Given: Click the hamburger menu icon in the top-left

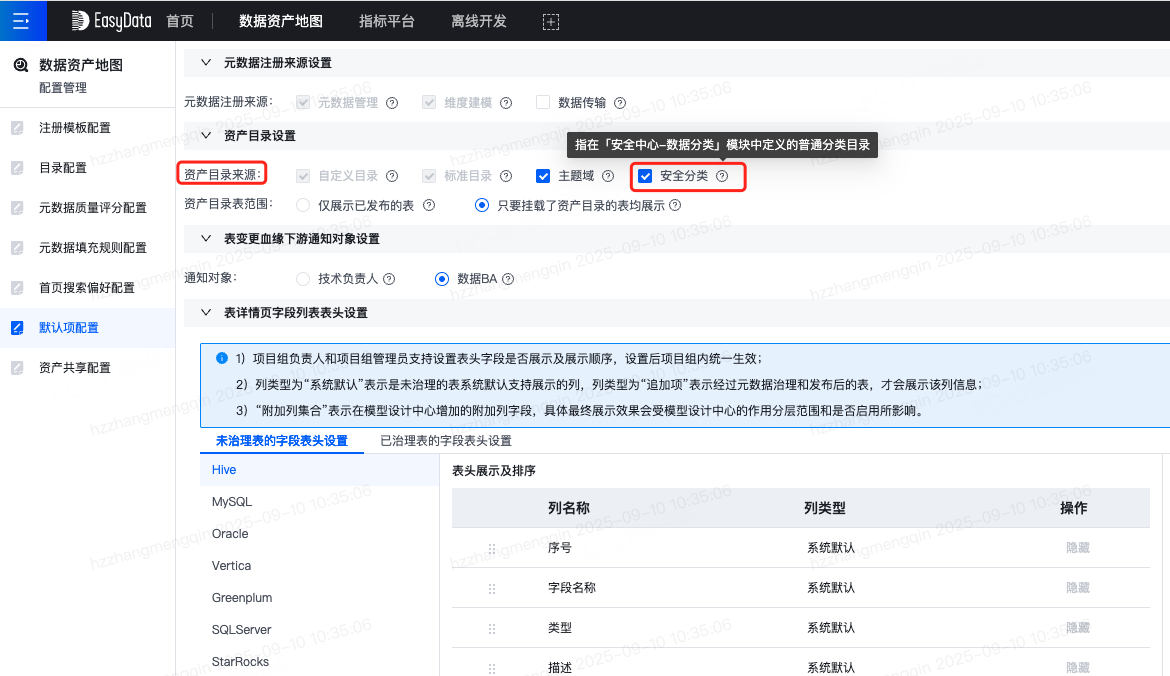Looking at the screenshot, I should (21, 21).
